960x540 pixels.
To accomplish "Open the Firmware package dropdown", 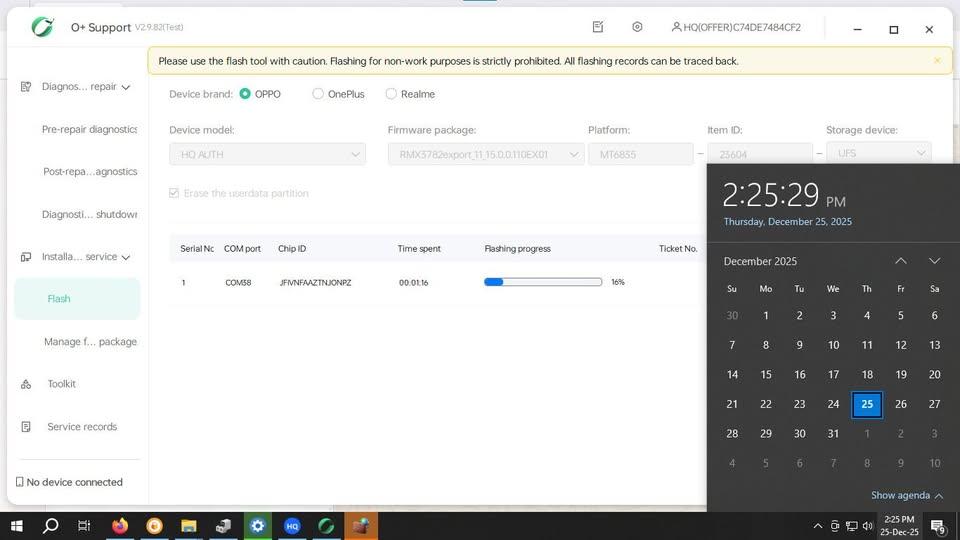I will pyautogui.click(x=486, y=154).
